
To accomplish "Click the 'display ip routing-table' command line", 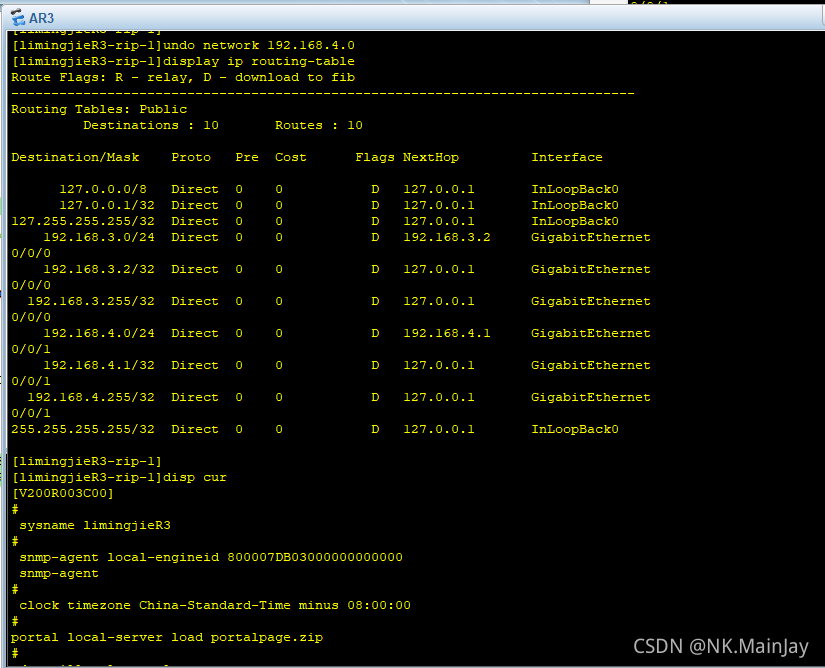I will pos(183,62).
